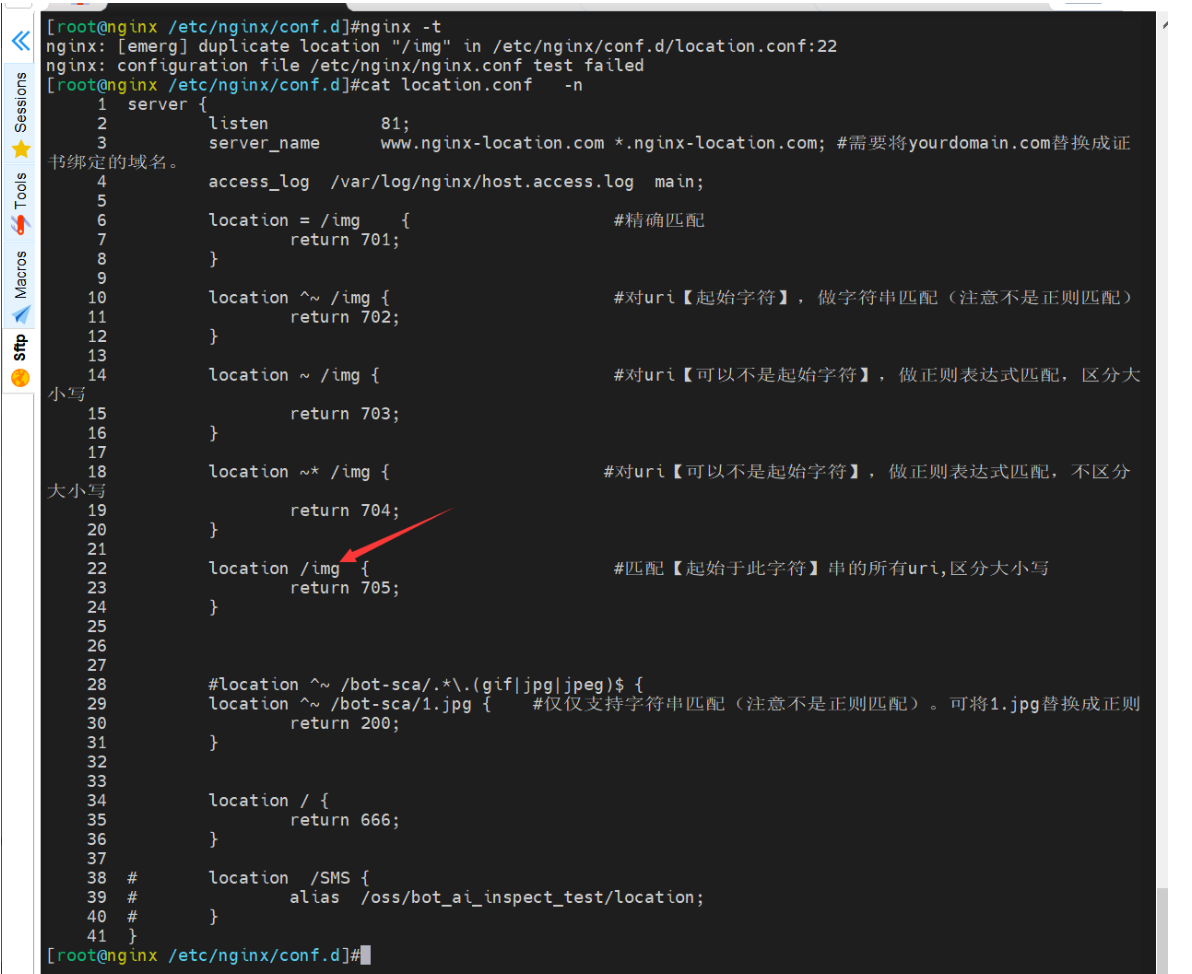Click commented "location /SMS" on line 38
The image size is (1192, 974).
point(280,877)
